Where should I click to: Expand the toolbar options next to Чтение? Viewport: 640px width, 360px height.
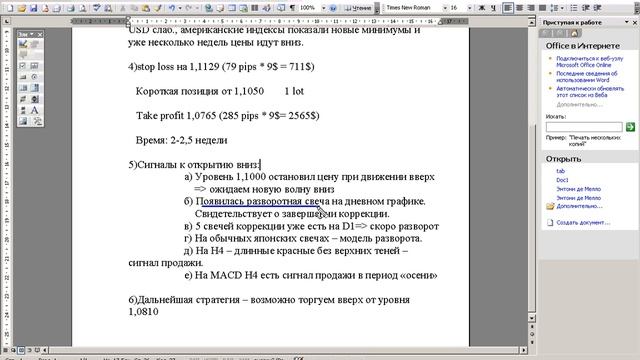(x=377, y=8)
